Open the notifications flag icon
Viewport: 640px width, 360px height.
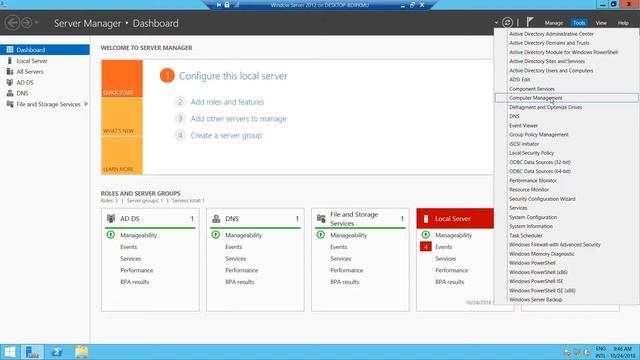pyautogui.click(x=530, y=22)
